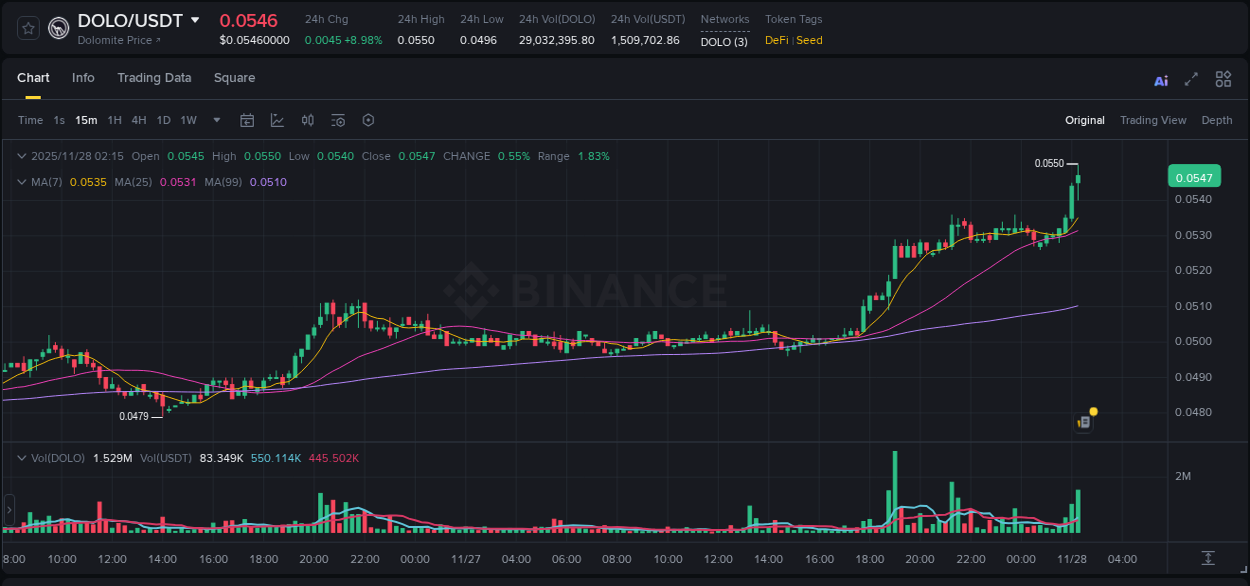Select the Trading View chart mode
Image resolution: width=1250 pixels, height=586 pixels.
1153,119
